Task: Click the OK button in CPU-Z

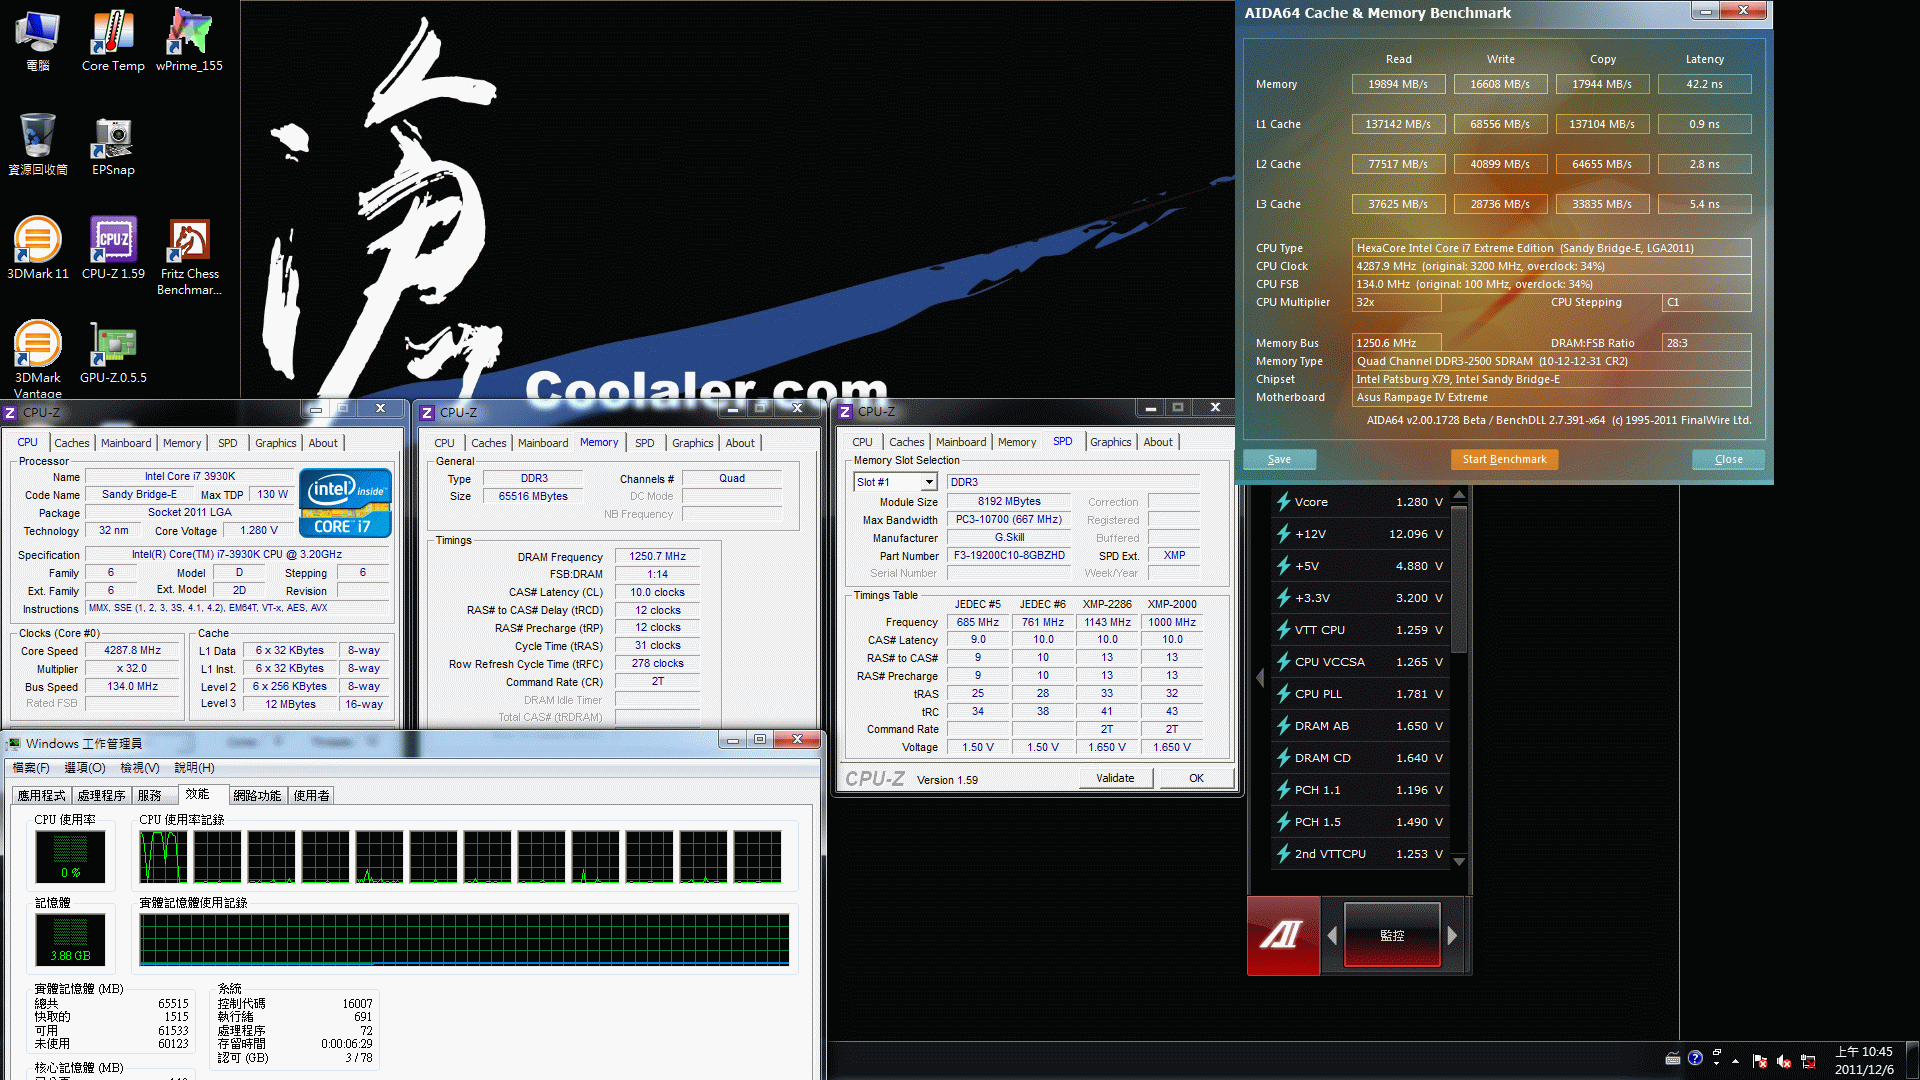Action: [1196, 778]
